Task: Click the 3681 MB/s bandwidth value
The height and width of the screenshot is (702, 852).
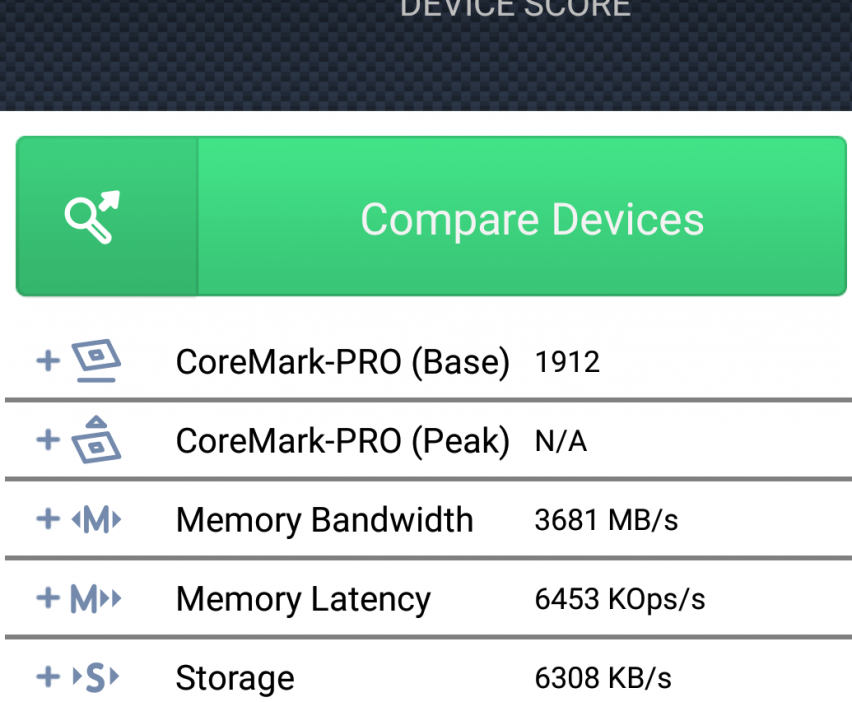Action: pyautogui.click(x=606, y=520)
